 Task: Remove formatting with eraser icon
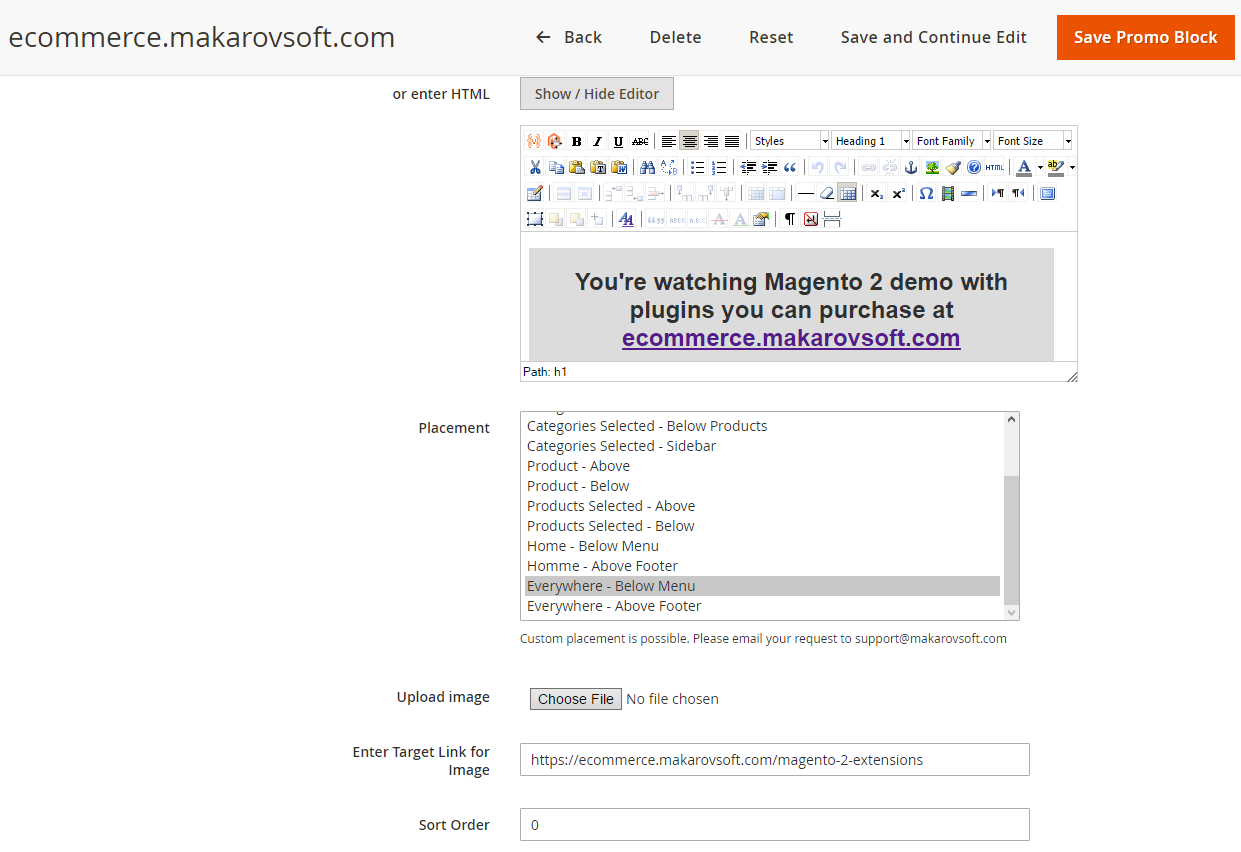click(826, 193)
